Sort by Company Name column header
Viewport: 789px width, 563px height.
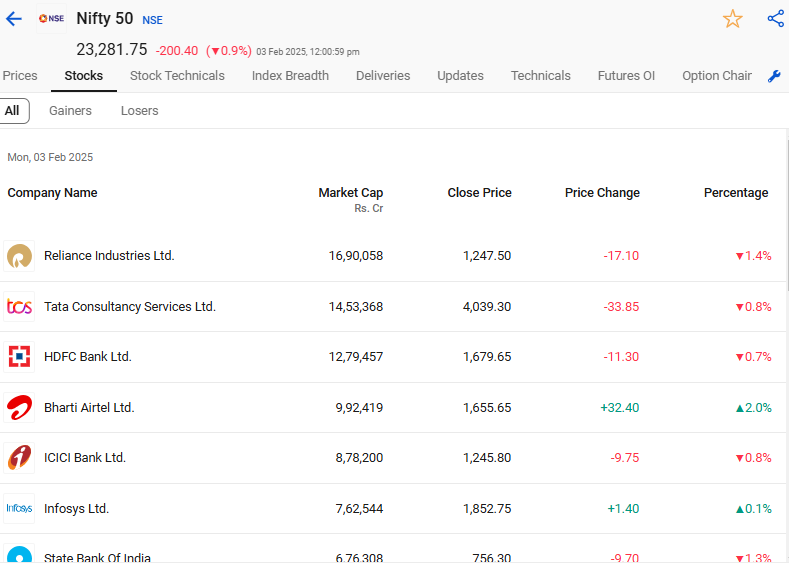coord(52,193)
